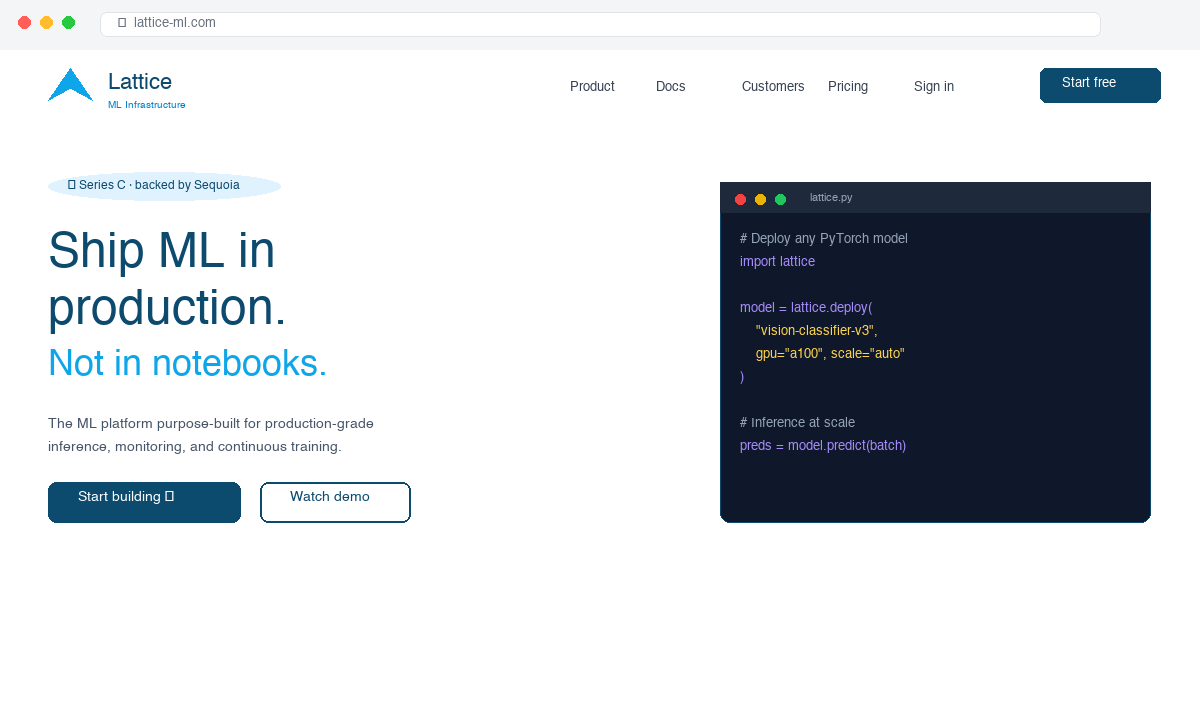
Task: Click the Watch demo button
Action: click(335, 502)
